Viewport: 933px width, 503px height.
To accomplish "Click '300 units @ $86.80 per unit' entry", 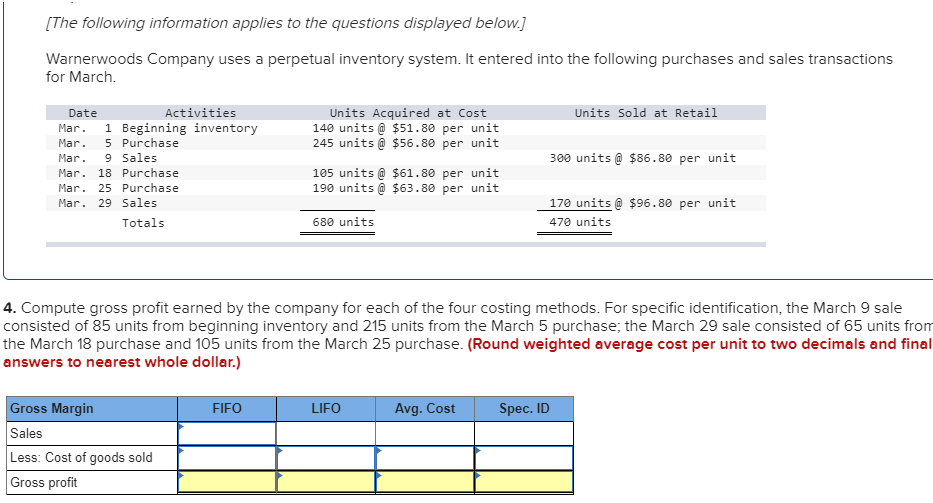I will [643, 158].
